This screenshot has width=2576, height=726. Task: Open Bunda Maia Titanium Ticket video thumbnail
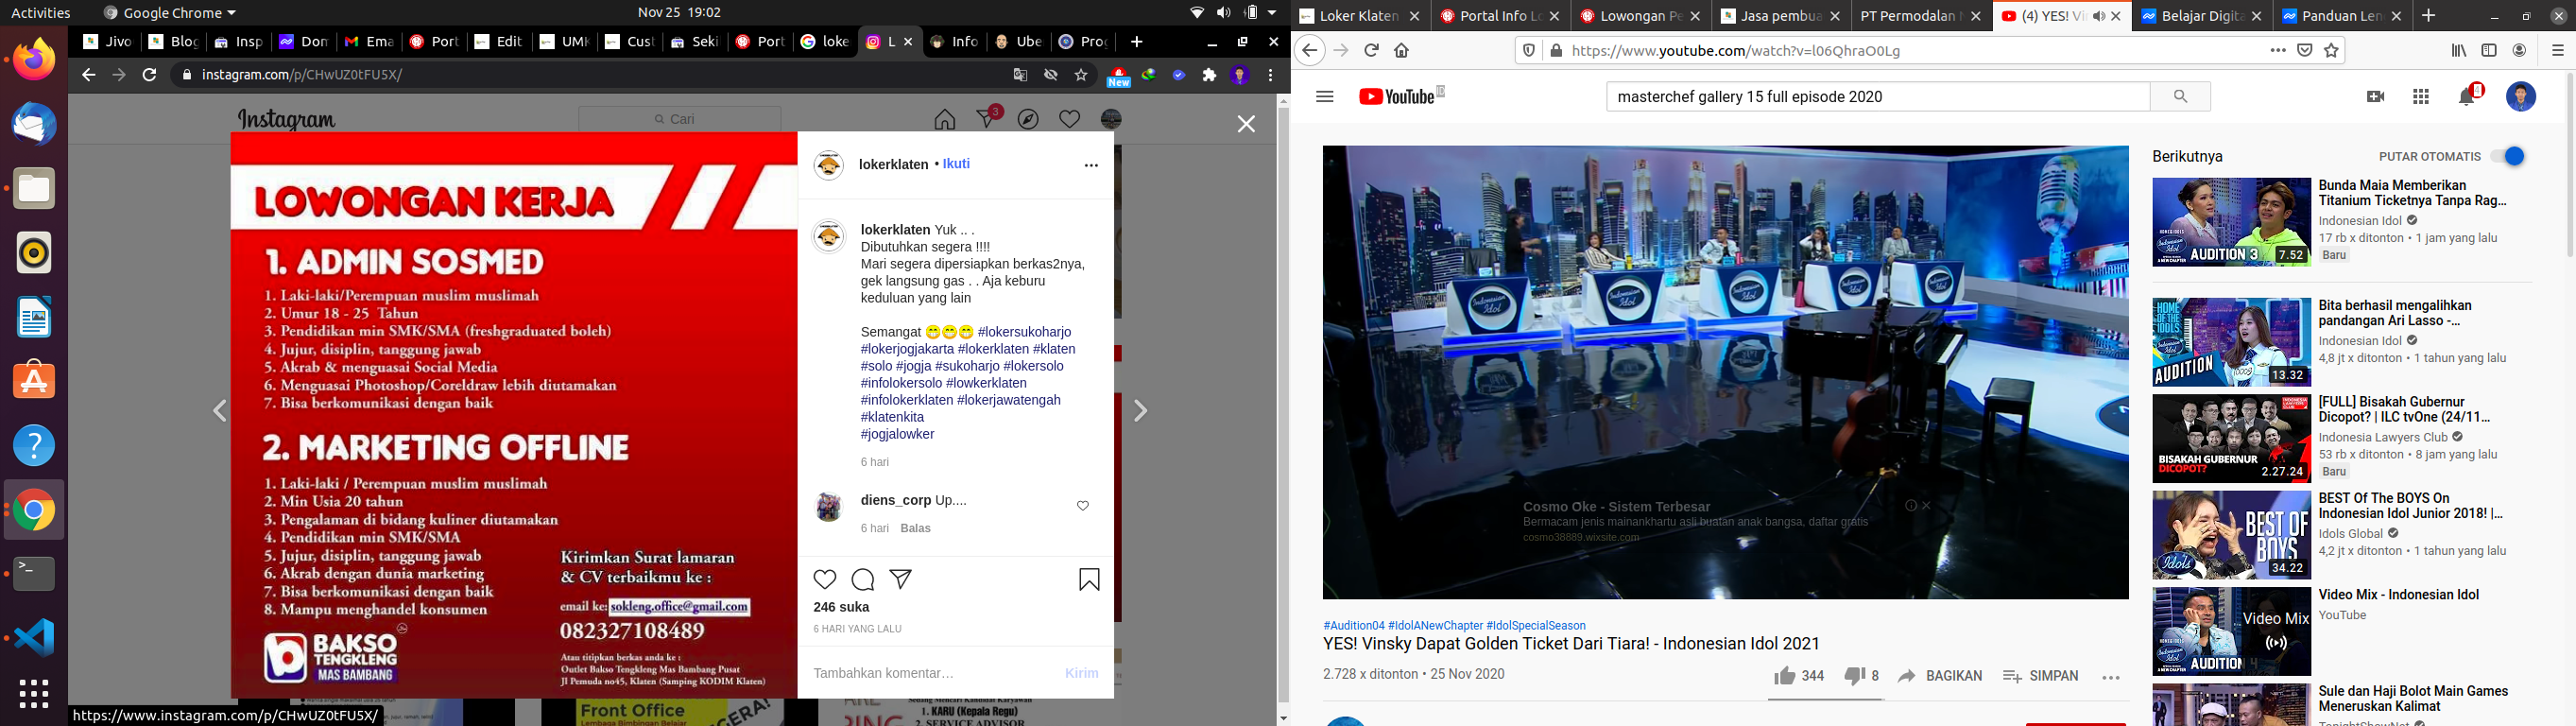[x=2231, y=222]
